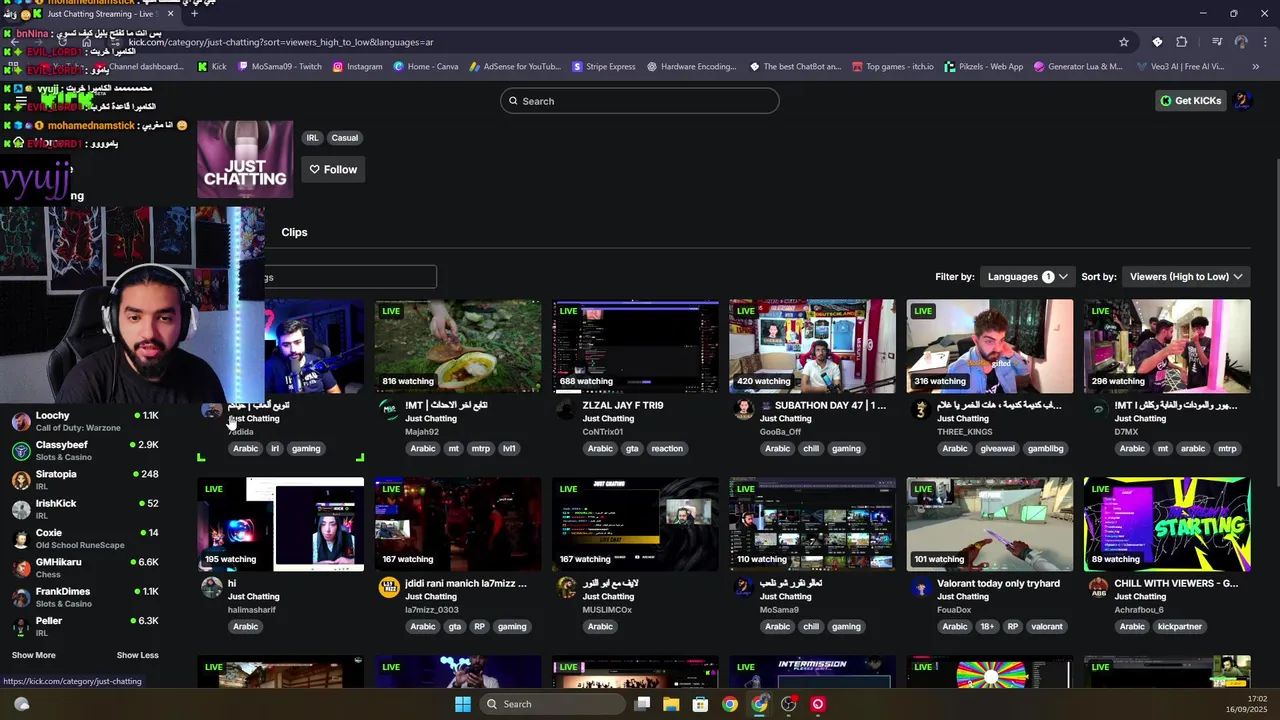Select the IRL category tag
Viewport: 1280px width, 720px height.
[313, 138]
